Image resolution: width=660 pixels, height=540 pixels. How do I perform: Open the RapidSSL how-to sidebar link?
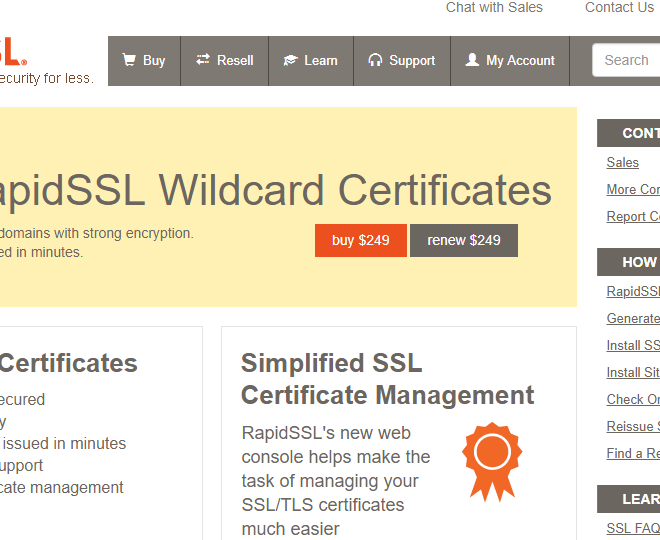tap(633, 291)
